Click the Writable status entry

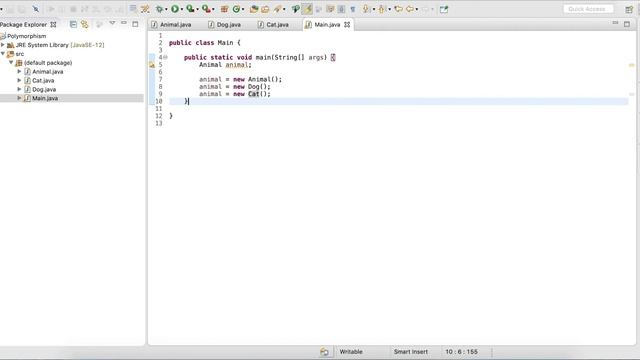(351, 351)
